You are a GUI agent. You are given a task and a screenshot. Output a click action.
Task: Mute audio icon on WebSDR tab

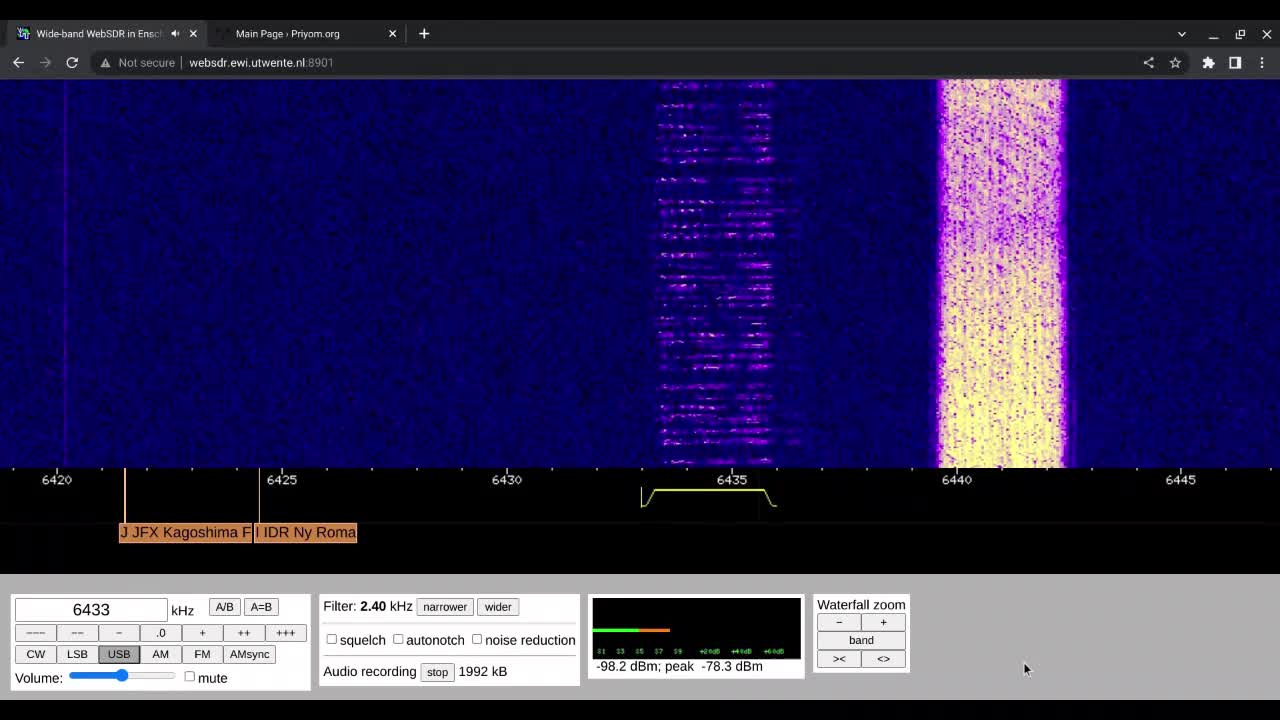pyautogui.click(x=175, y=33)
